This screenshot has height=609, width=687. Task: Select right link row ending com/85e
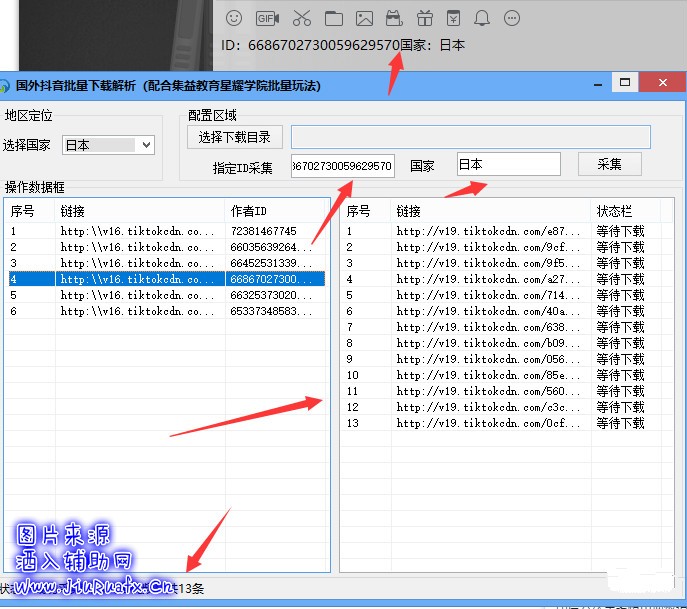tap(506, 375)
